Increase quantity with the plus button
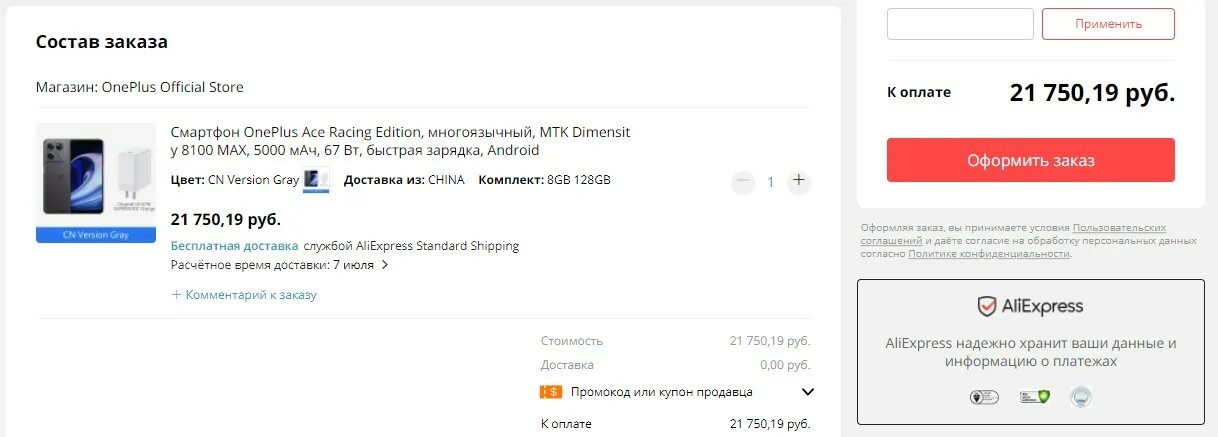This screenshot has width=1218, height=437. (798, 182)
